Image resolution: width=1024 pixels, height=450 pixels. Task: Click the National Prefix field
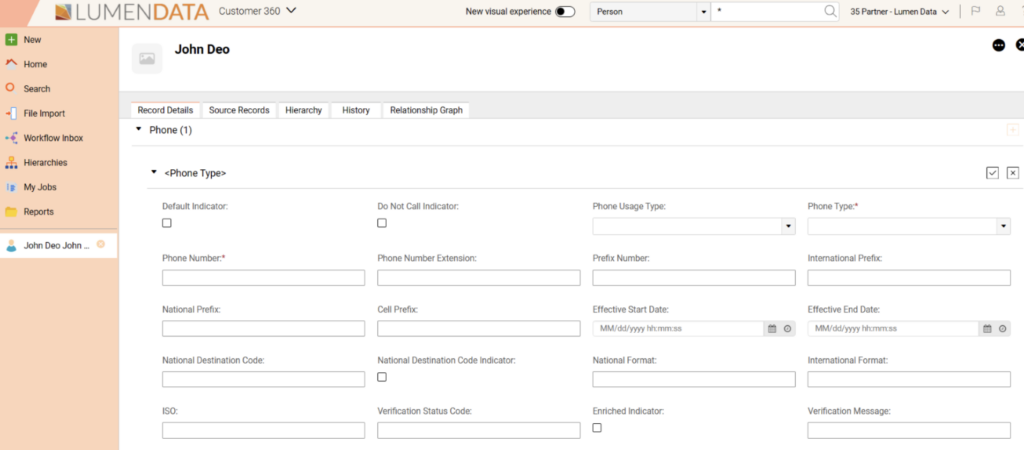point(263,329)
